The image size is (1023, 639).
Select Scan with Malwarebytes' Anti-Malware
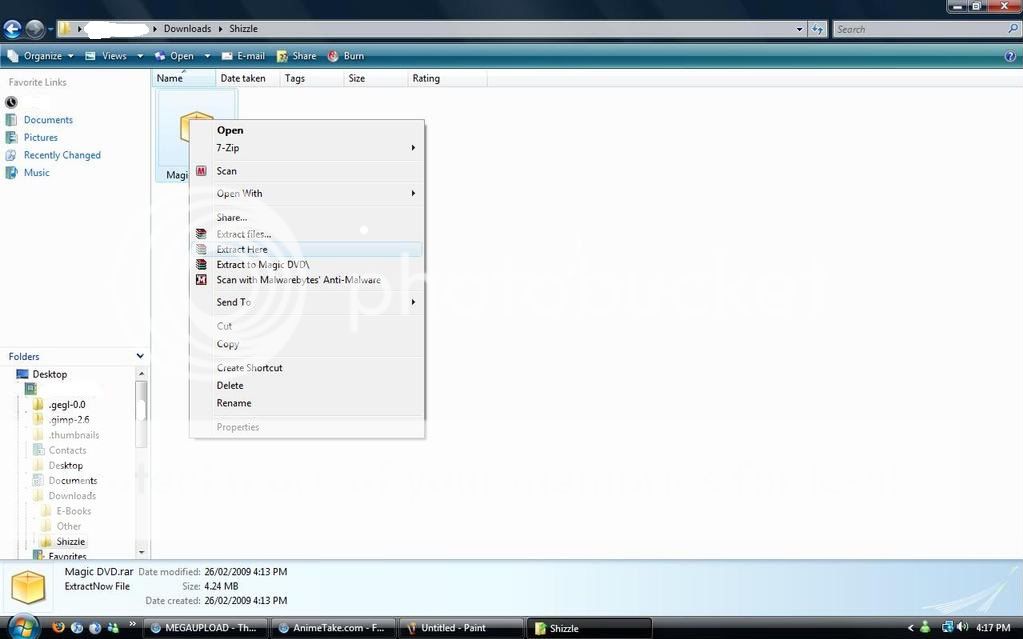pyautogui.click(x=298, y=280)
